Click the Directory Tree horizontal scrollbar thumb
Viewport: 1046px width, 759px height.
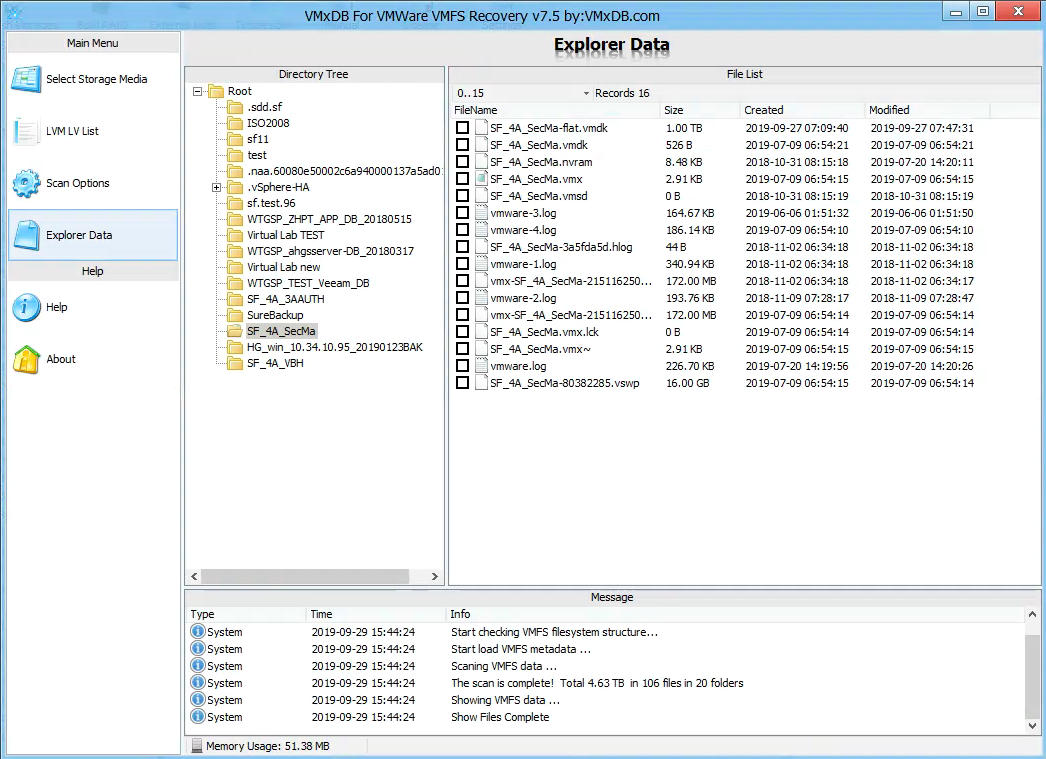pyautogui.click(x=305, y=576)
